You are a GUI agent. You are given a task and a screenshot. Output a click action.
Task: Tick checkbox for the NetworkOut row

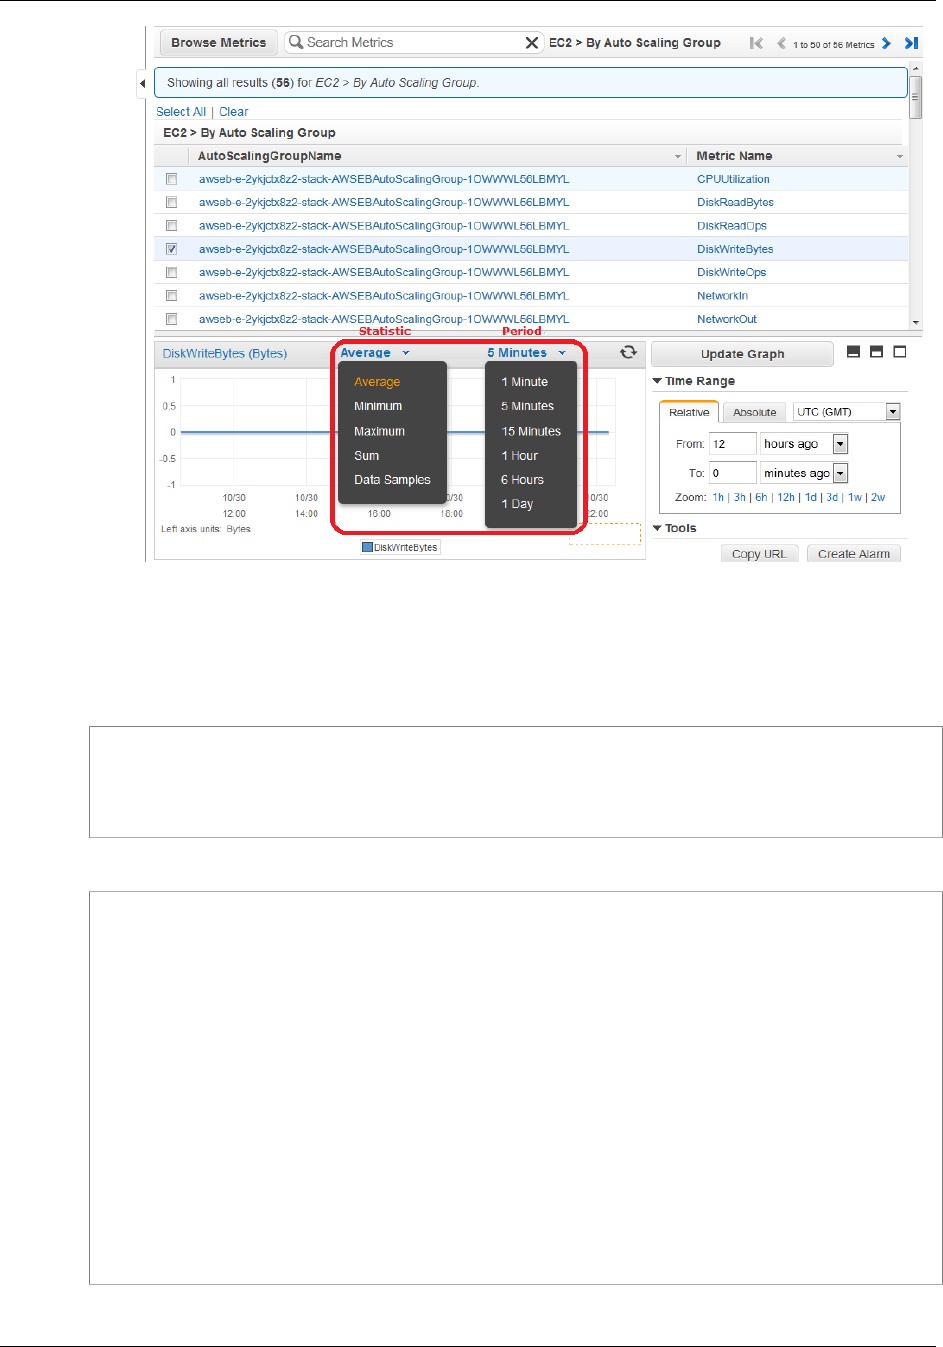172,319
